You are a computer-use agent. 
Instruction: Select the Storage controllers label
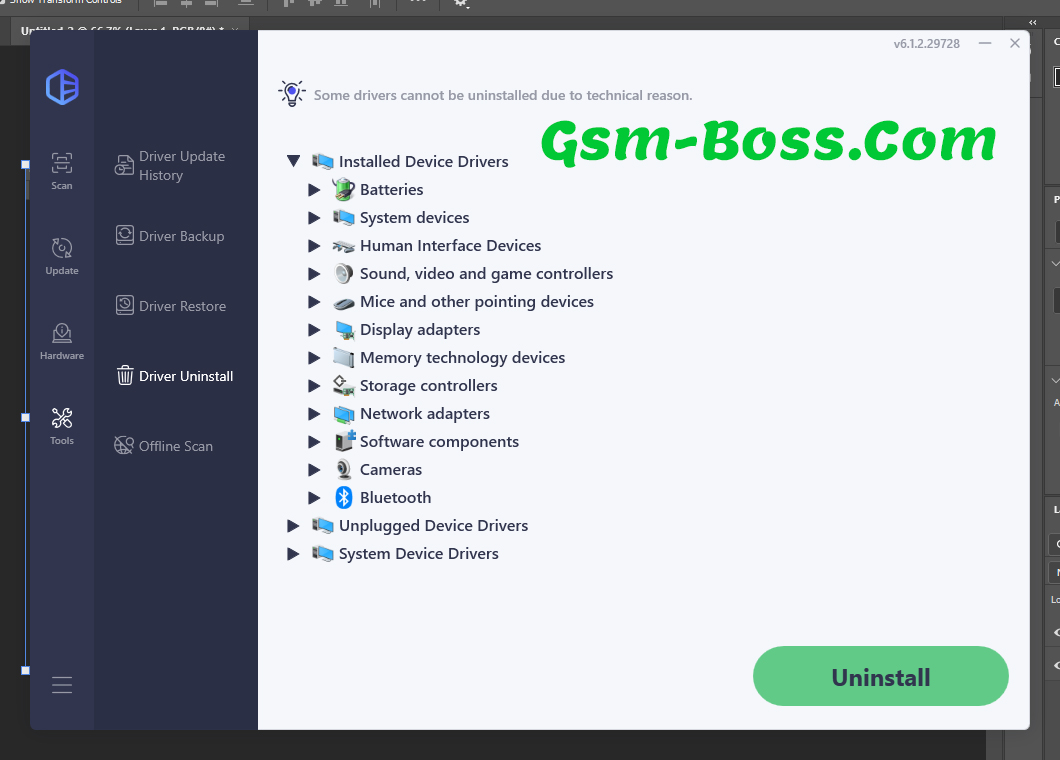pos(429,385)
